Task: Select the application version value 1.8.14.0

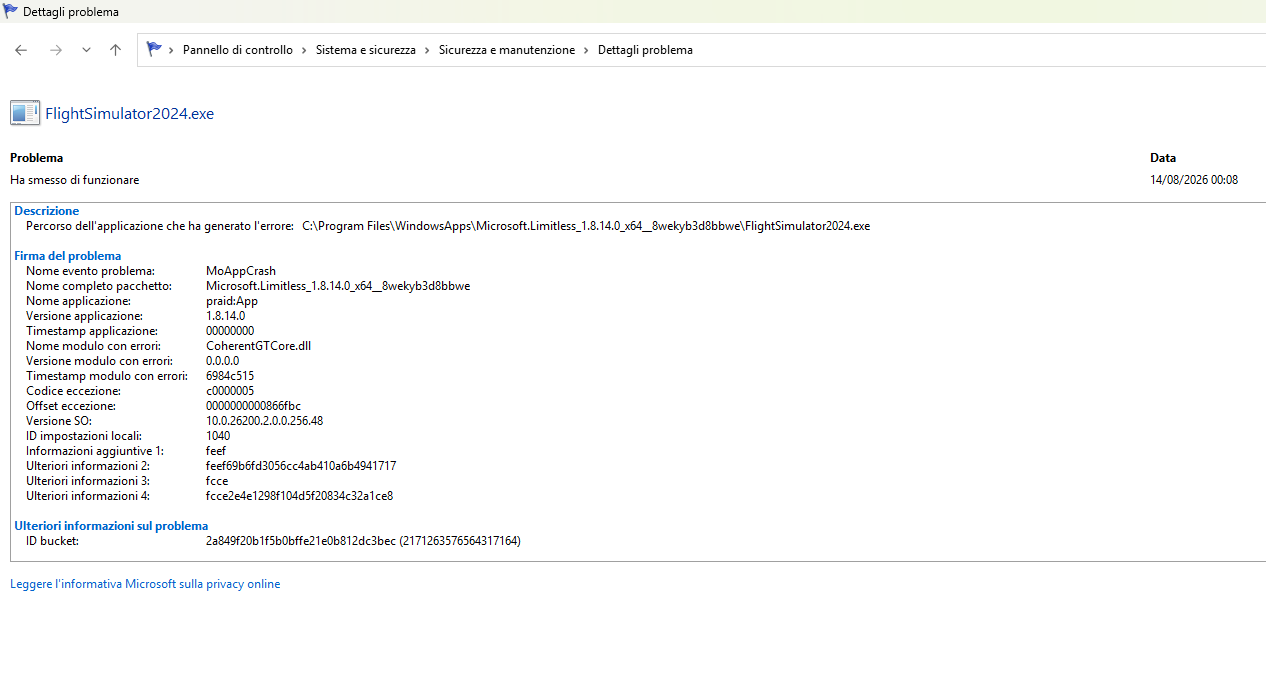Action: pos(225,316)
